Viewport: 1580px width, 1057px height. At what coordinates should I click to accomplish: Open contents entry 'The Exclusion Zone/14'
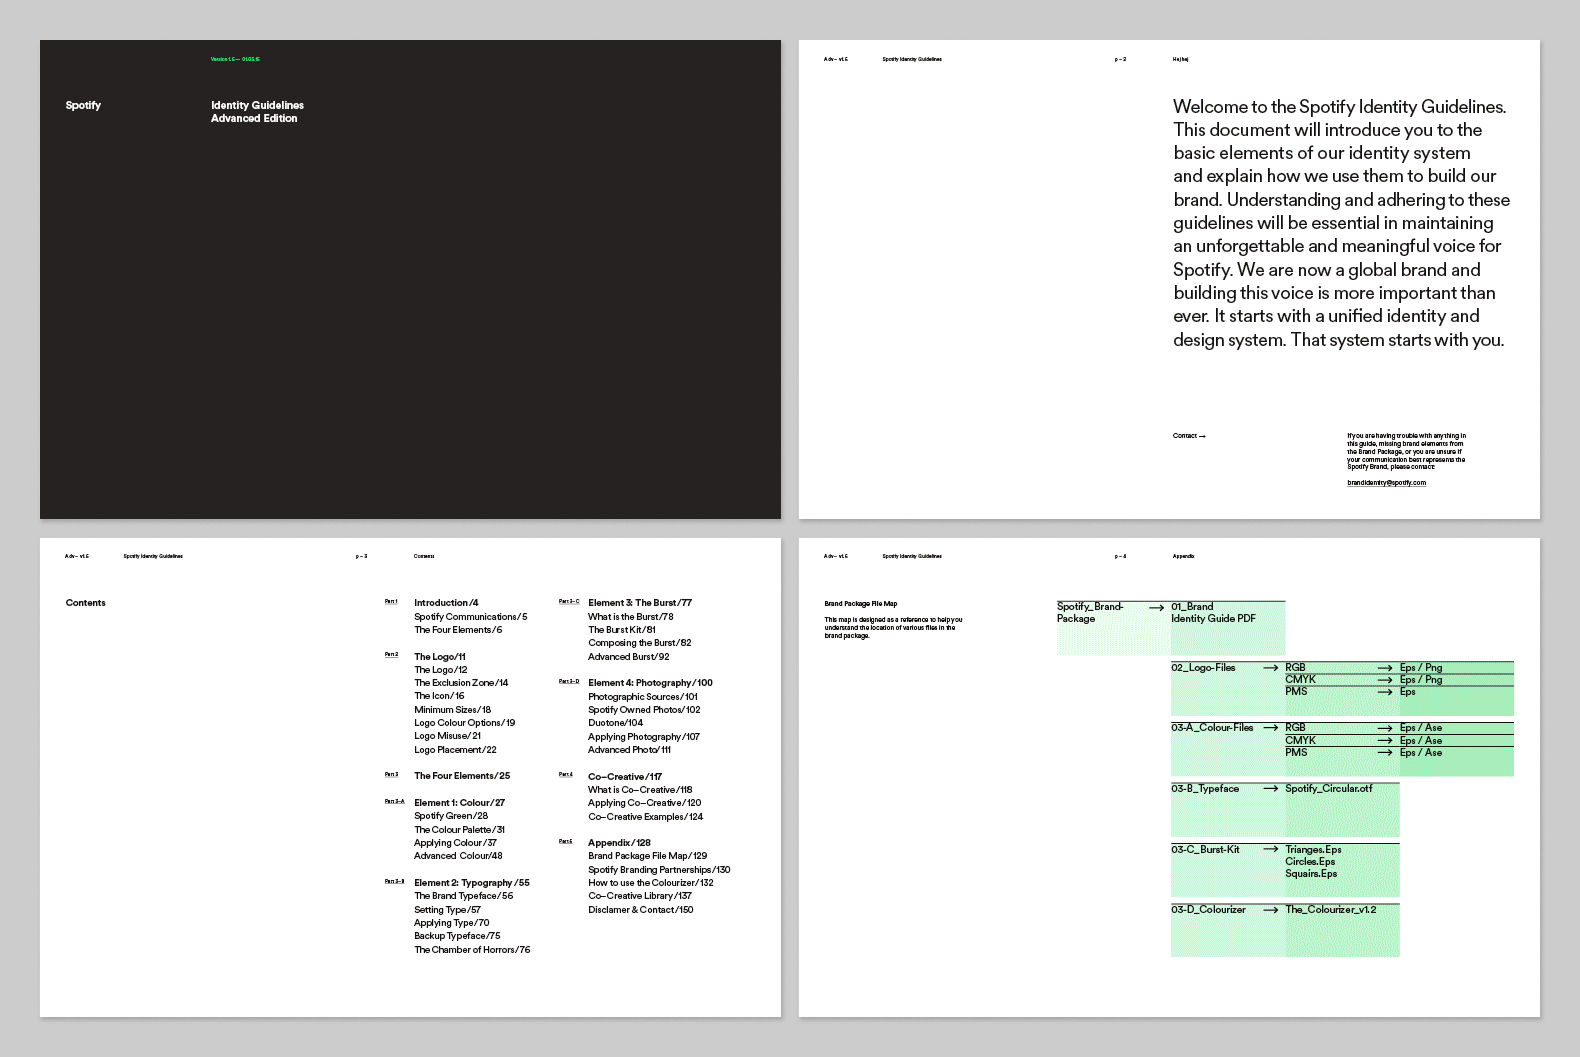tap(461, 683)
